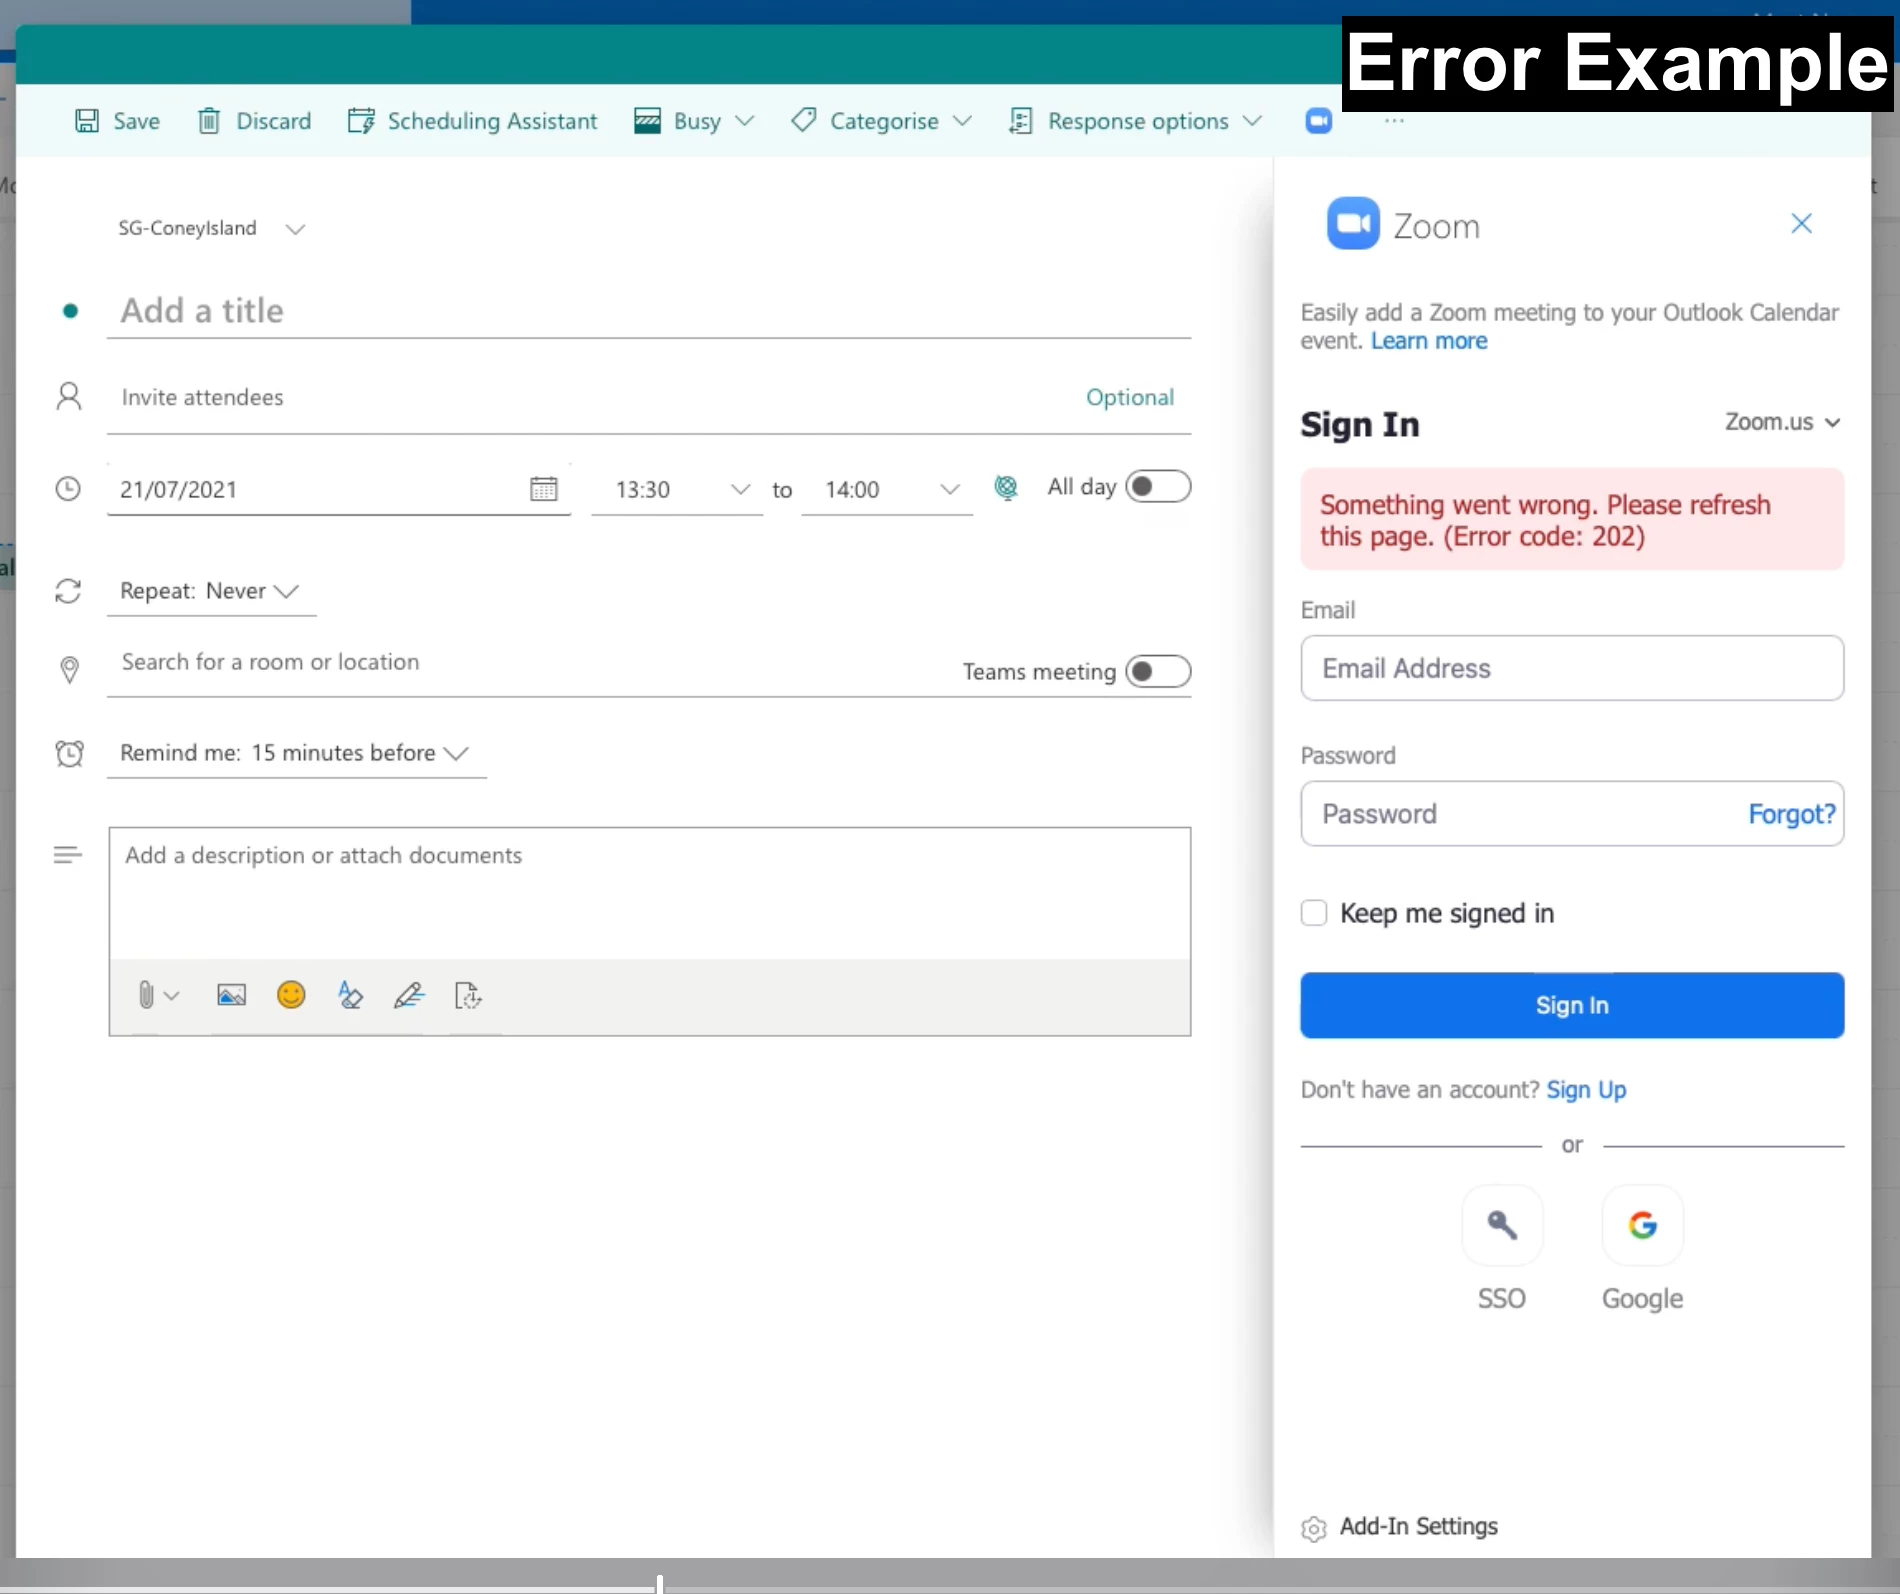This screenshot has width=1900, height=1594.
Task: Click the time zone globe icon
Action: 1006,487
